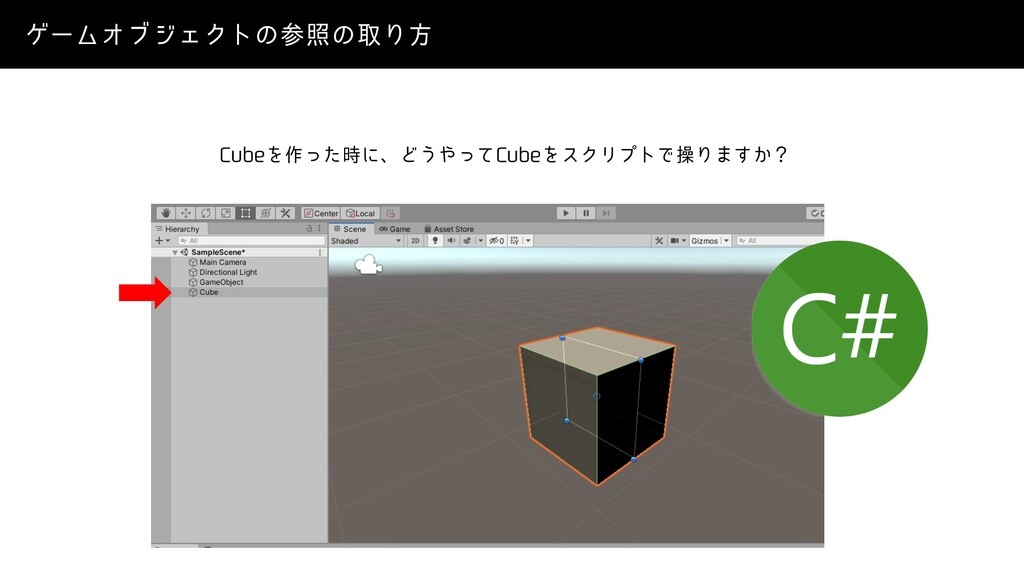
Task: Toggle the scene grid visibility icon
Action: coord(515,241)
